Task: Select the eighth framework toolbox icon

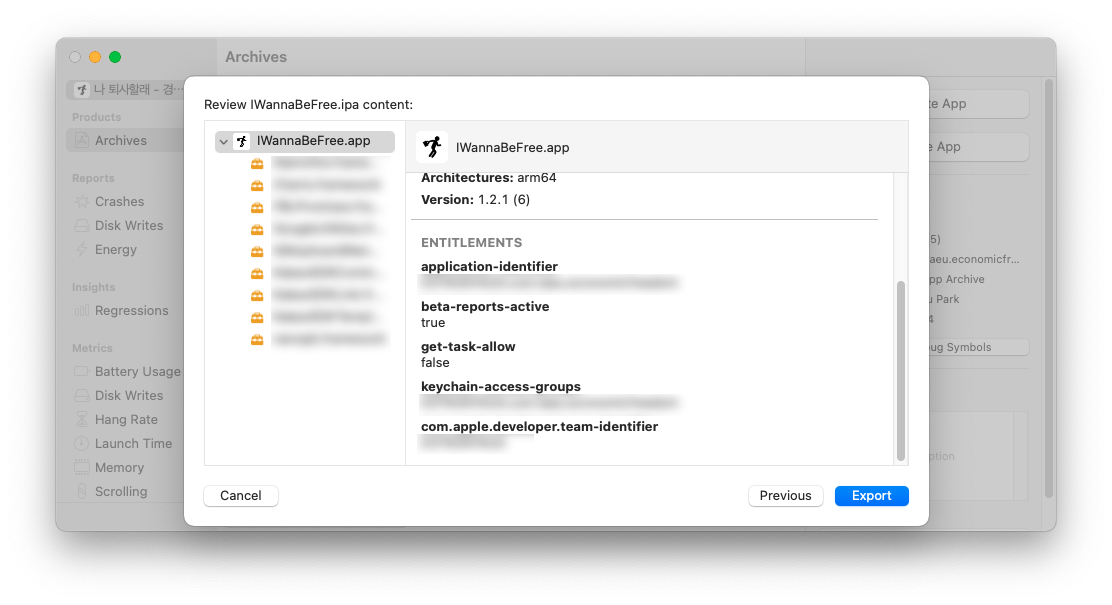Action: 257,318
